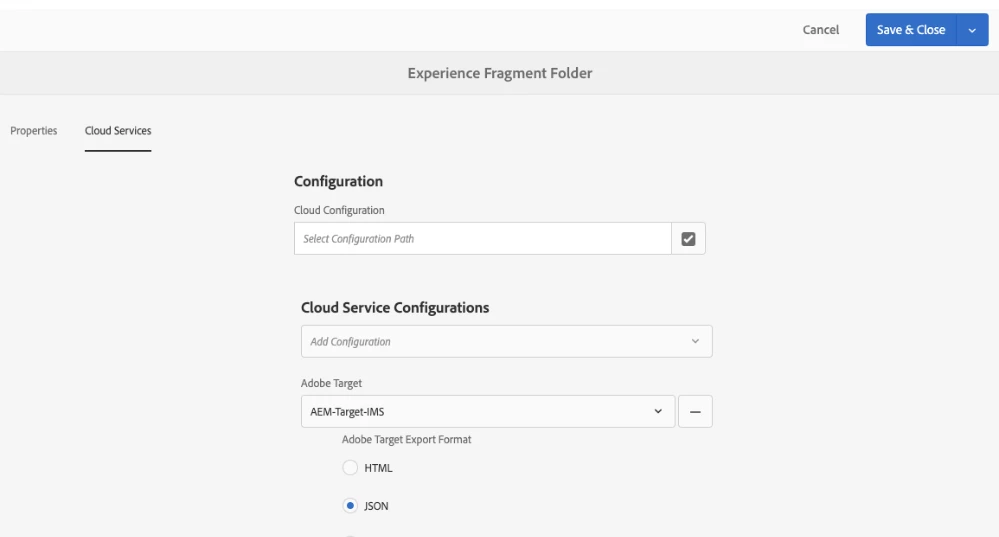Click the Experience Fragment Folder title

point(501,72)
